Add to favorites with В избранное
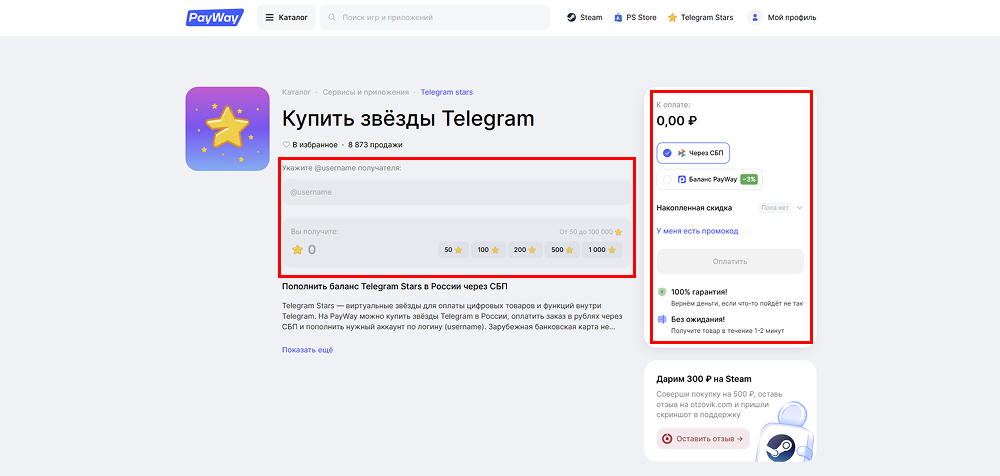The height and width of the screenshot is (476, 1000). coord(310,145)
